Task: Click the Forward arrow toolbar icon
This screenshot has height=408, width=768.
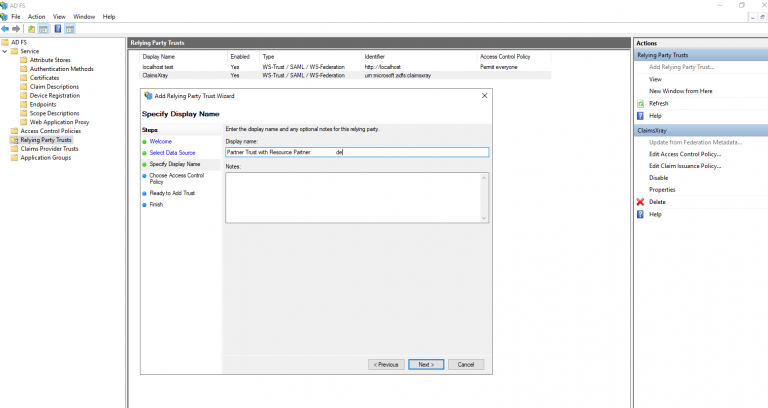Action: point(16,29)
